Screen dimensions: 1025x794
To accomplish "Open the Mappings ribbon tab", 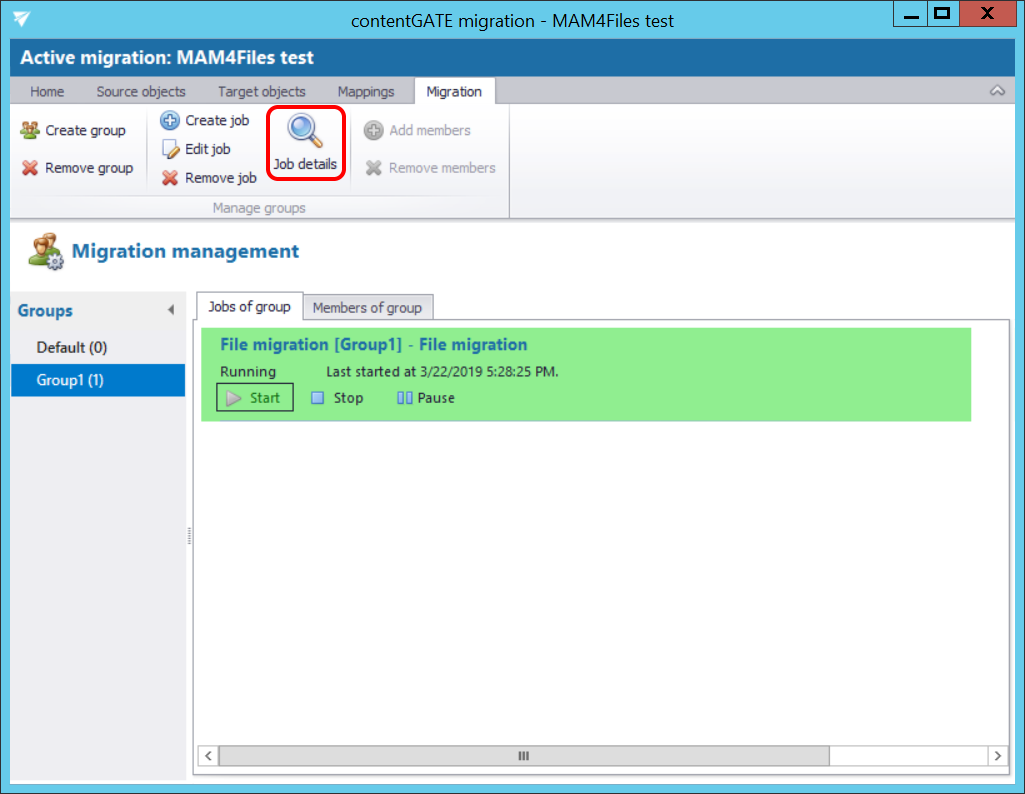I will [365, 91].
